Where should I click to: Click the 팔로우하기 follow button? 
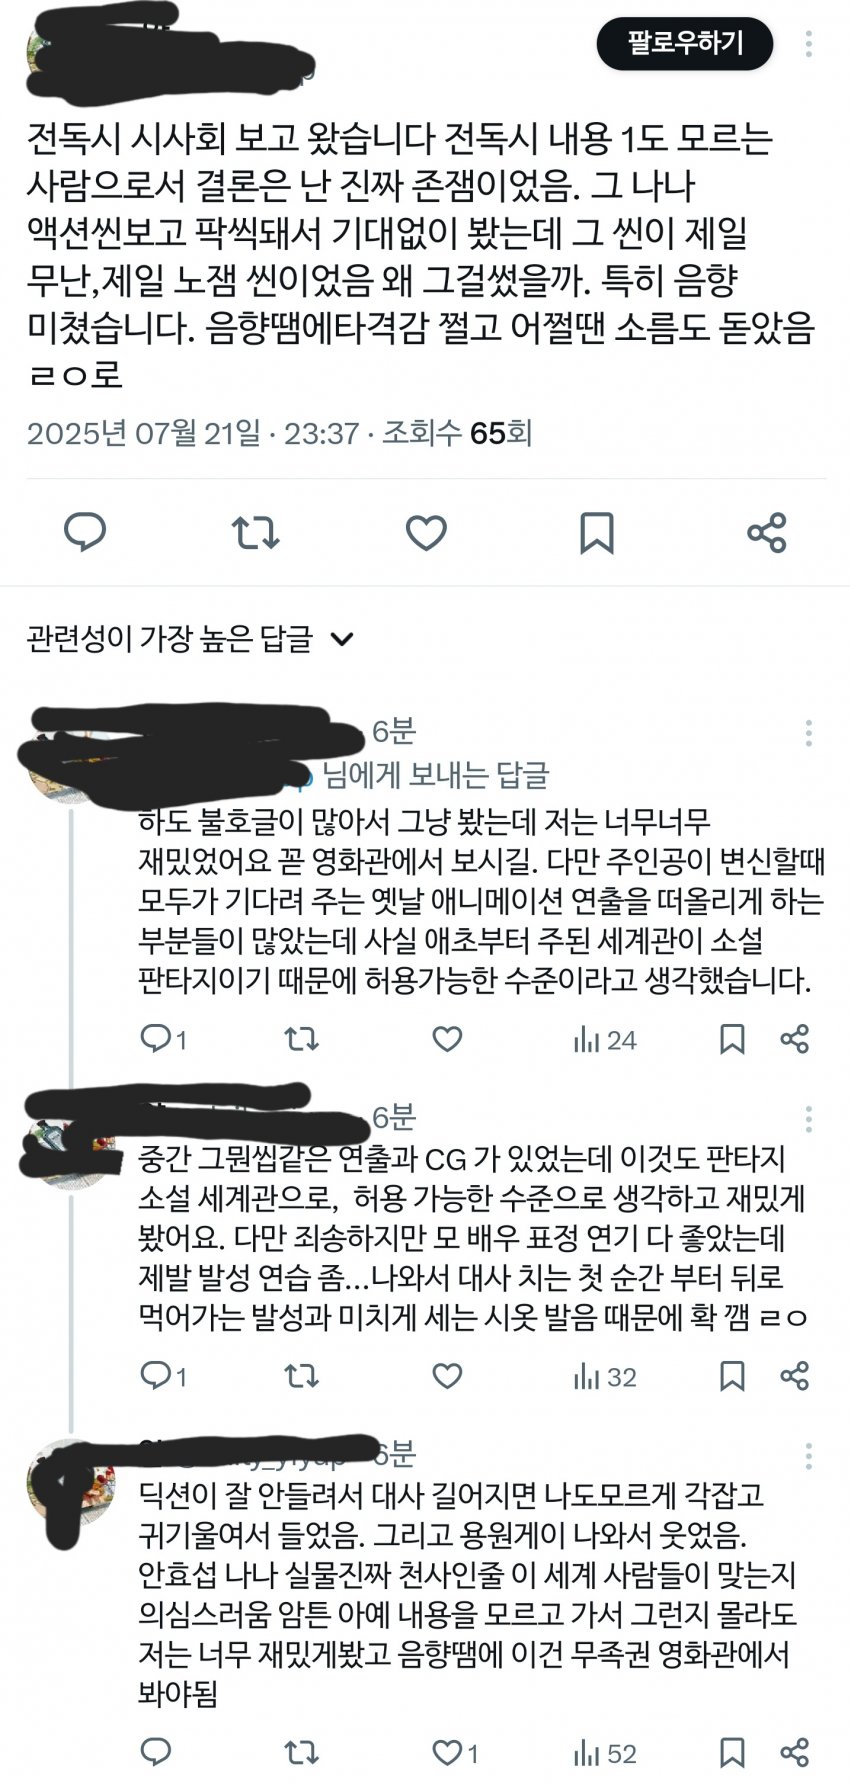(x=685, y=44)
